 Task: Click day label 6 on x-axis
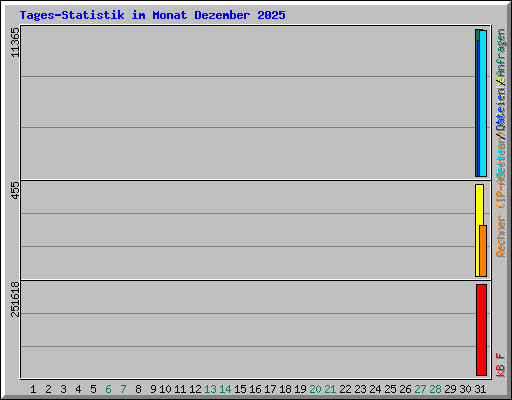pyautogui.click(x=108, y=389)
